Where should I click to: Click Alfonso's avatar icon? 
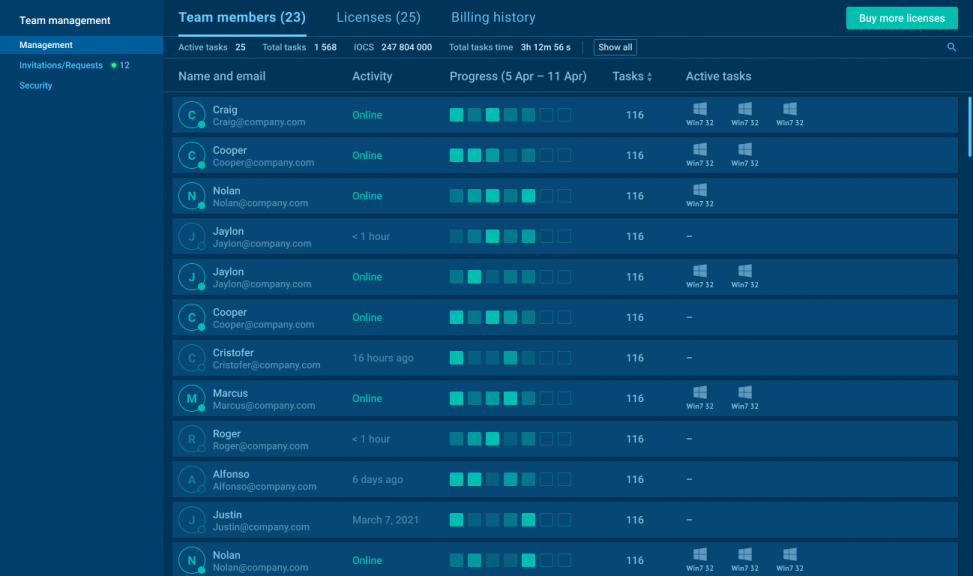(192, 479)
